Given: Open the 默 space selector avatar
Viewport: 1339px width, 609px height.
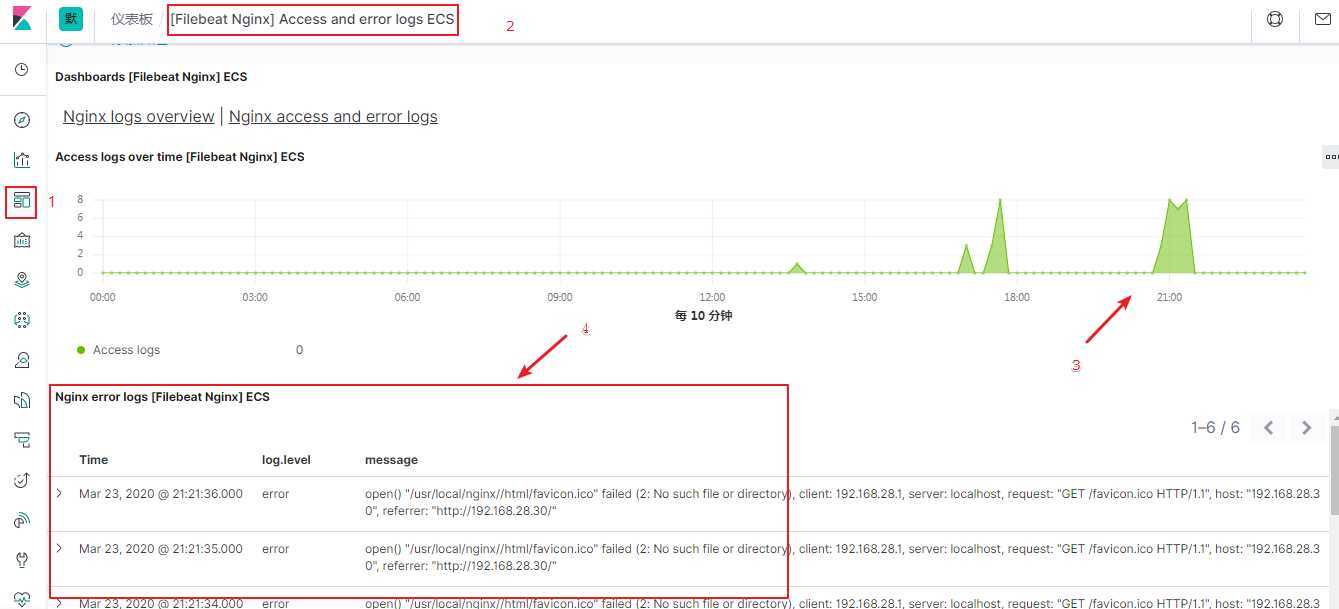Looking at the screenshot, I should 71,19.
